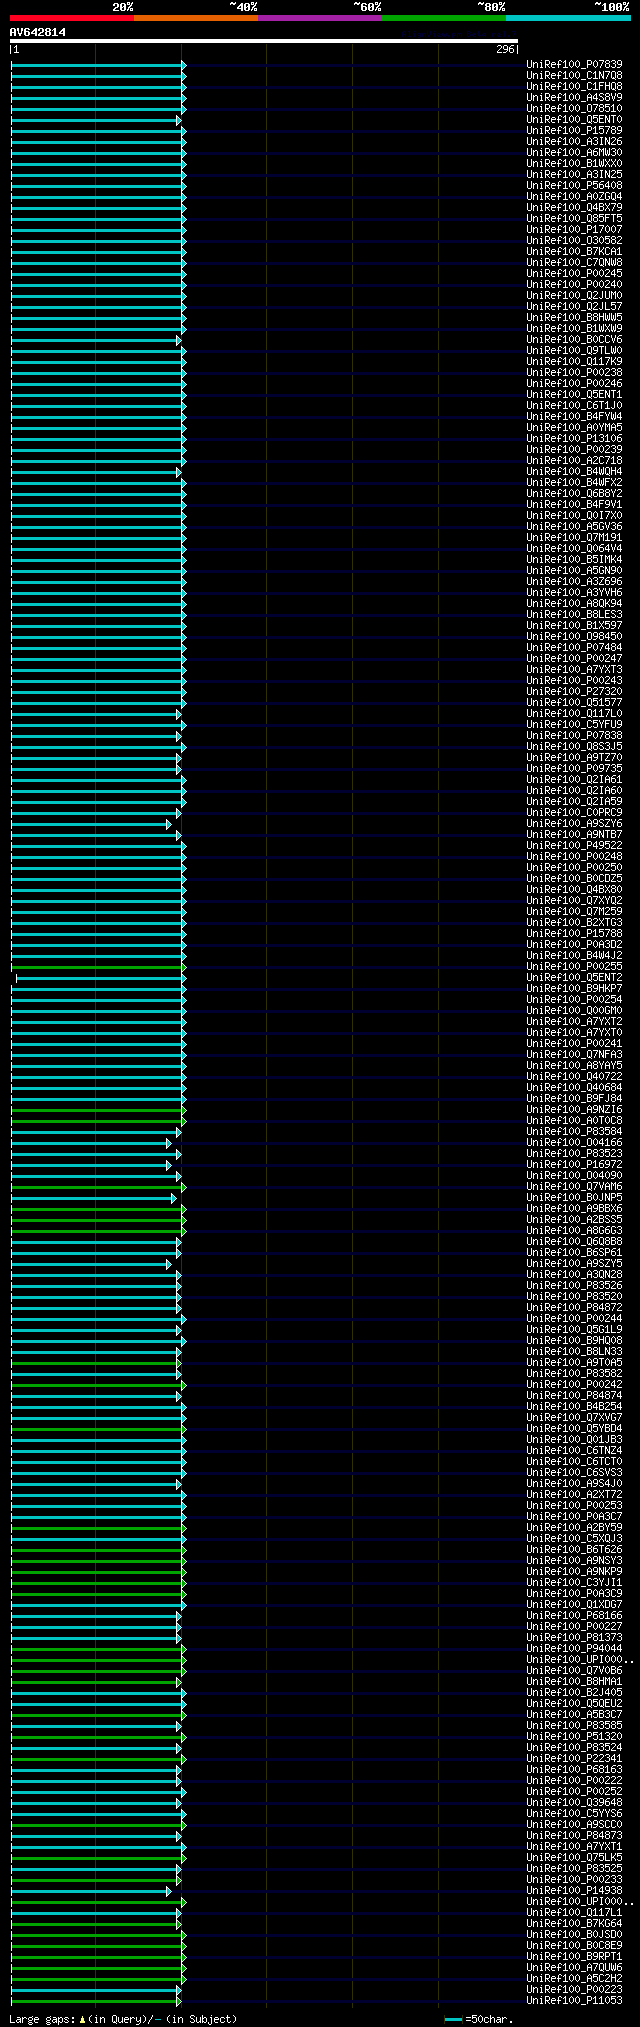The height and width of the screenshot is (2027, 640).
Task: Click the query name AV642814
Action: (x=38, y=32)
